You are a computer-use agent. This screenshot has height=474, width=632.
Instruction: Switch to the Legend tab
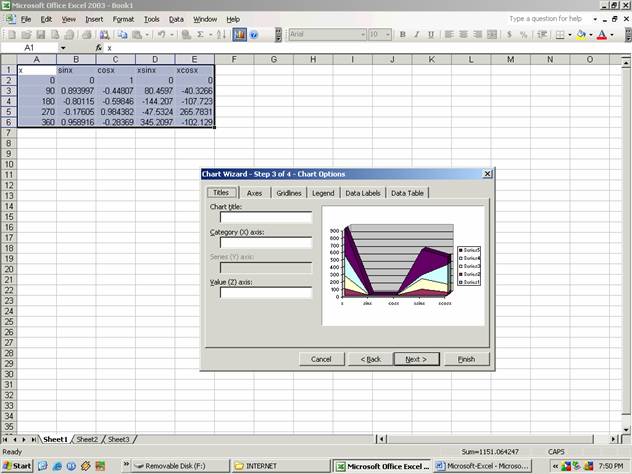click(x=323, y=193)
